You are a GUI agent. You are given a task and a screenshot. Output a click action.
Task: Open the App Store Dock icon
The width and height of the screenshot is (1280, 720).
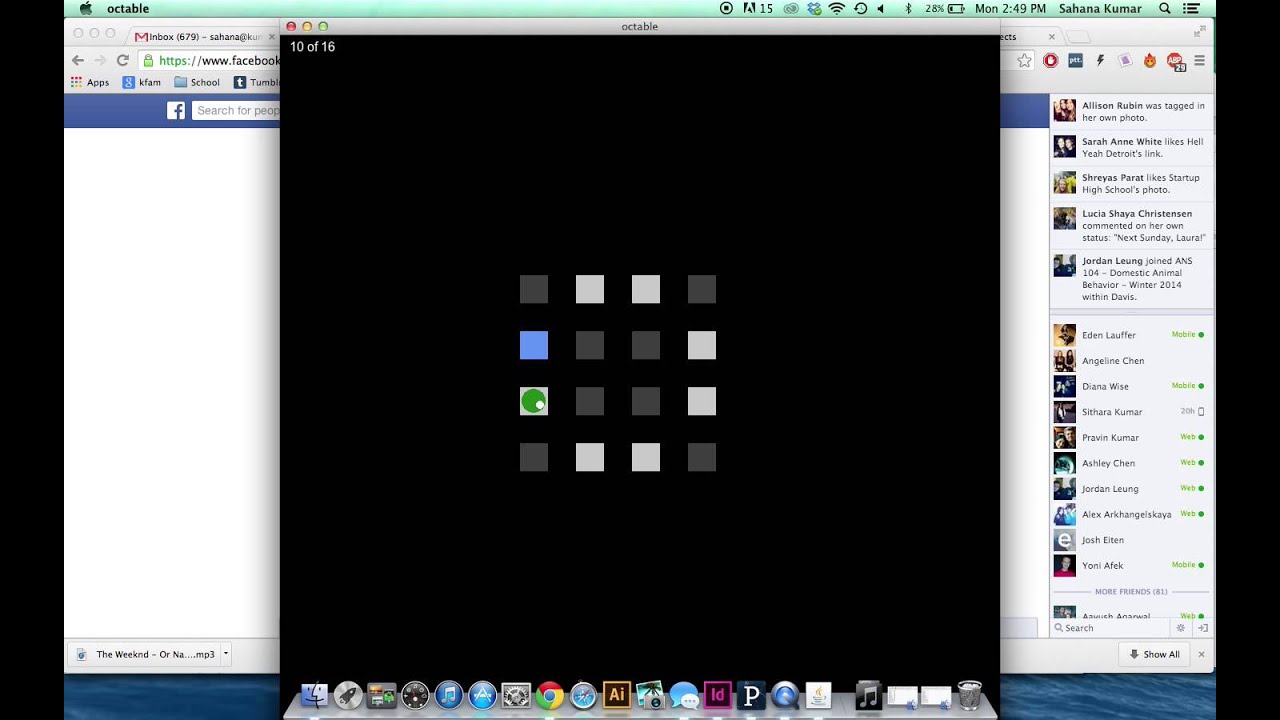(483, 694)
